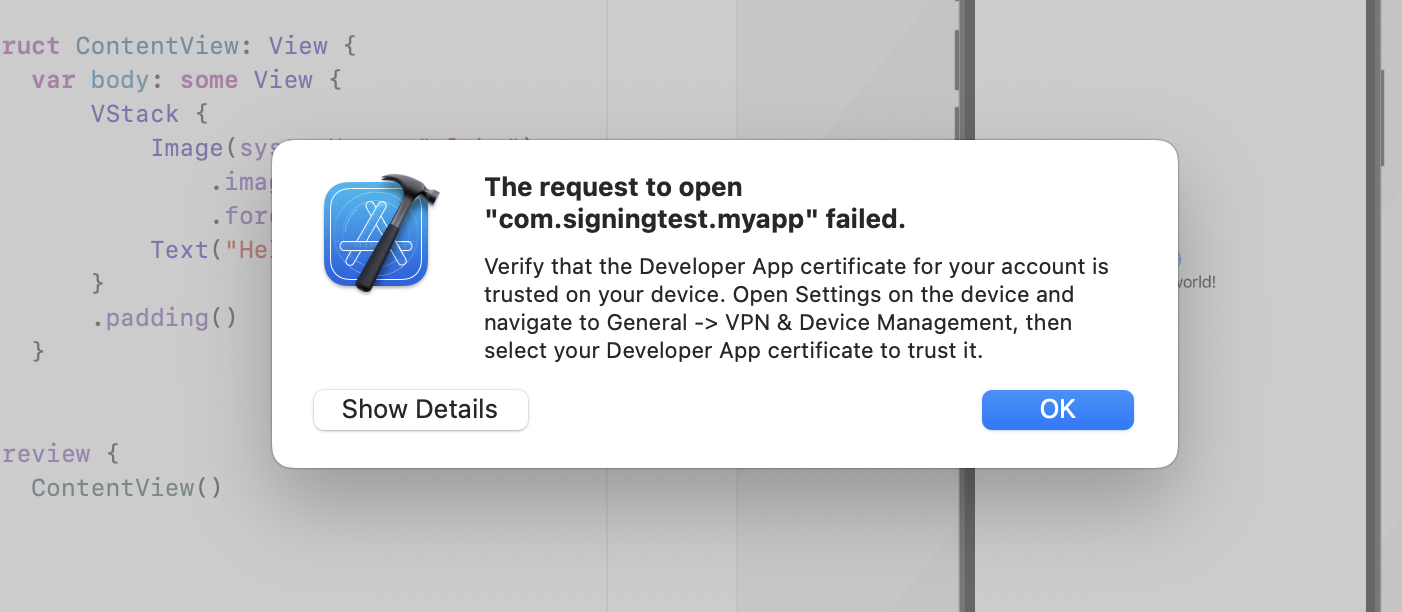Viewport: 1402px width, 612px height.
Task: Place cursor on the ContentView struct name
Action: 158,46
